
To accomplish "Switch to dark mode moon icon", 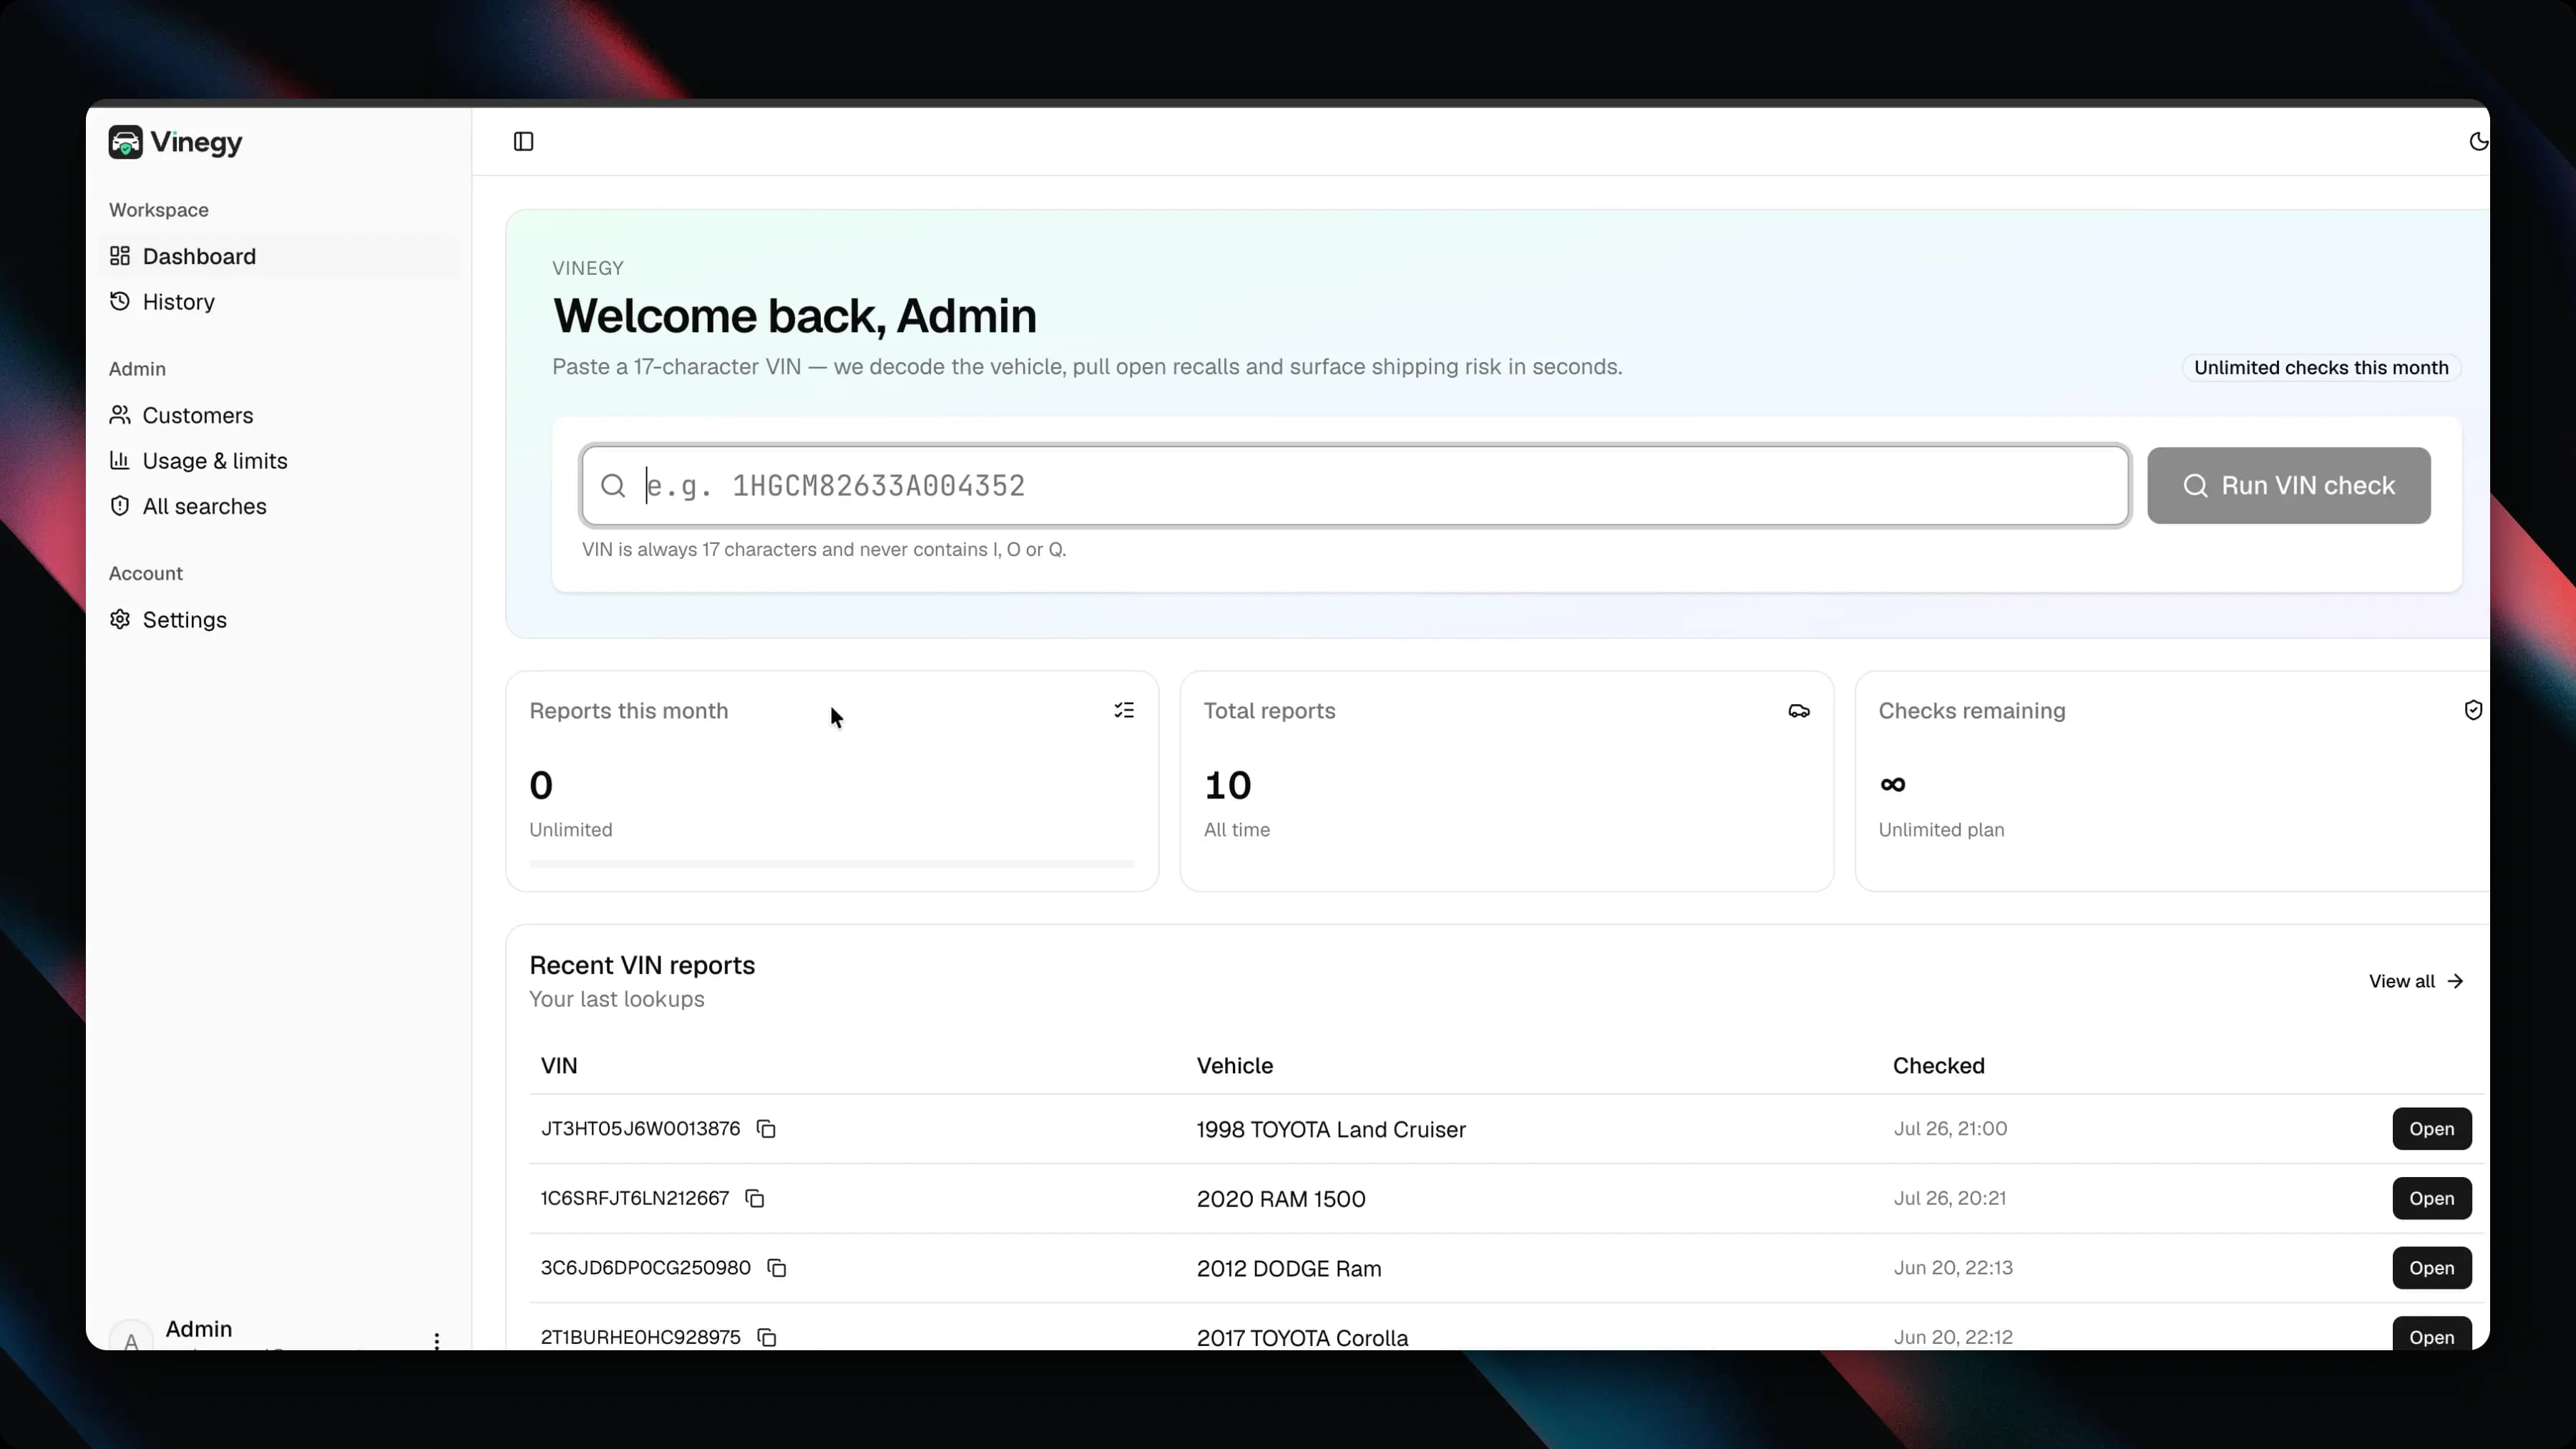I will (x=2478, y=142).
